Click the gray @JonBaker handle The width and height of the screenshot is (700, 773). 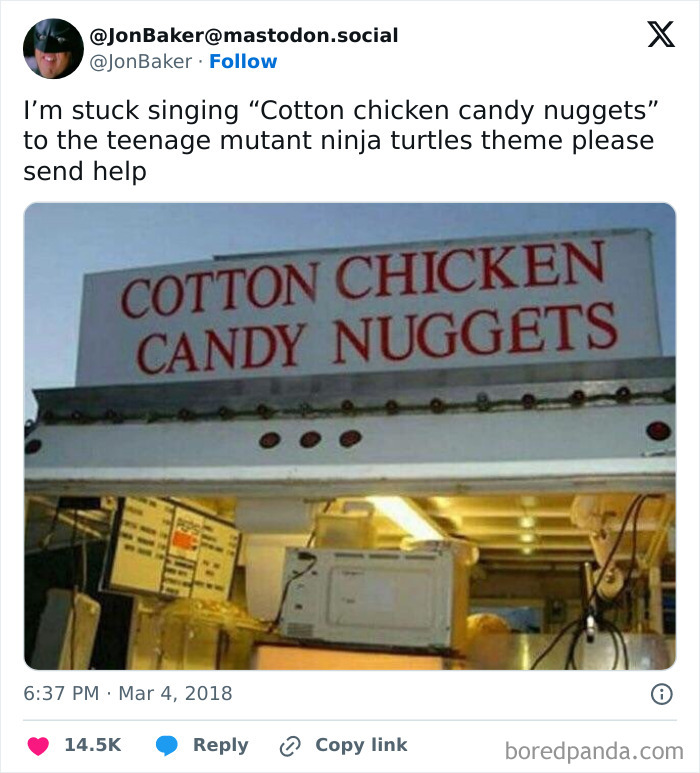pyautogui.click(x=141, y=61)
